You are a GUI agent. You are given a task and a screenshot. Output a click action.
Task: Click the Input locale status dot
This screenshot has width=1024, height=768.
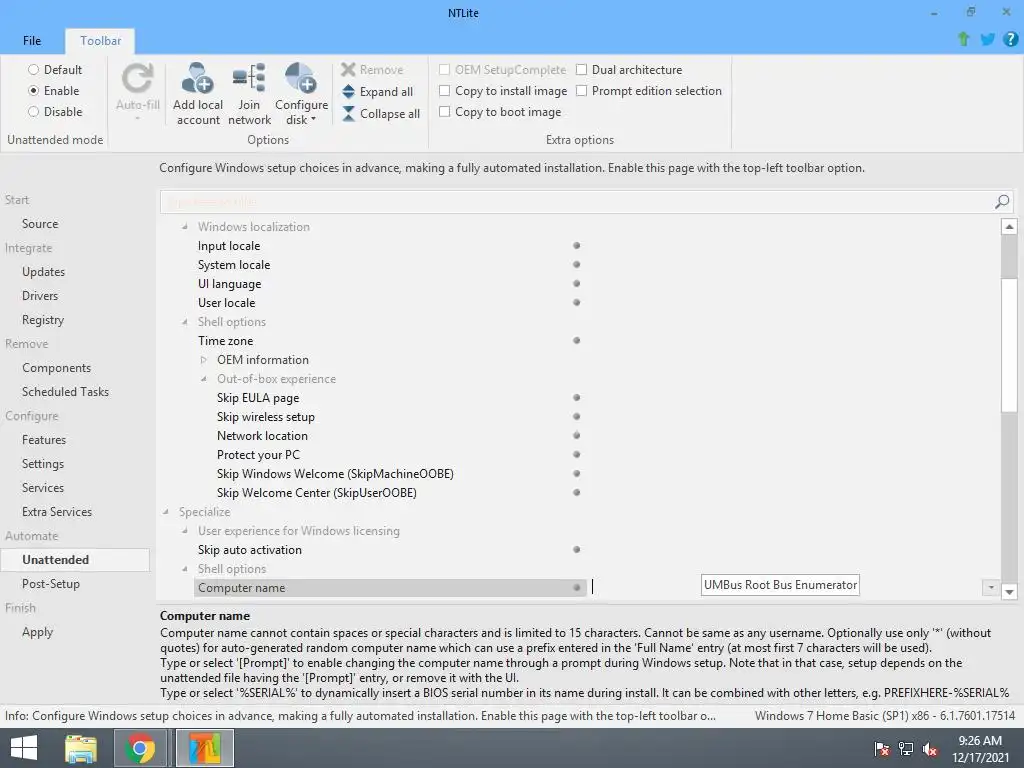click(x=577, y=246)
